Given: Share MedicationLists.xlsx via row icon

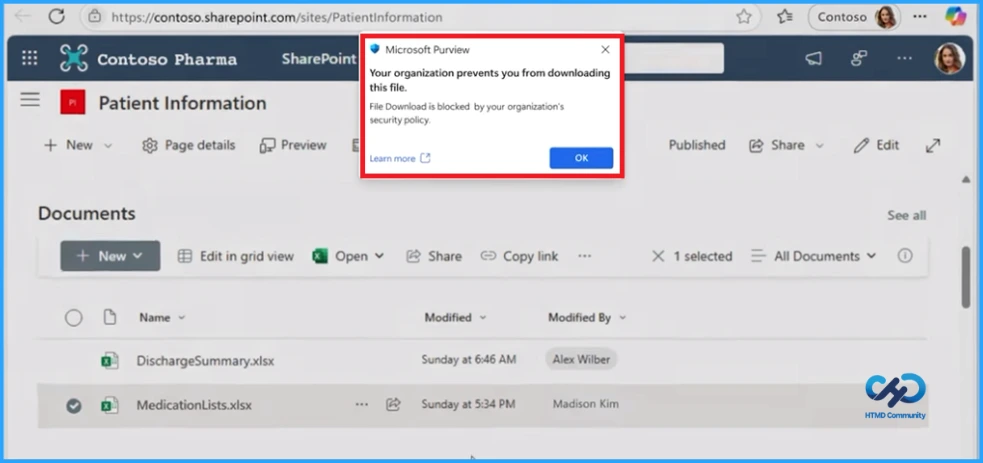Looking at the screenshot, I should (x=393, y=405).
